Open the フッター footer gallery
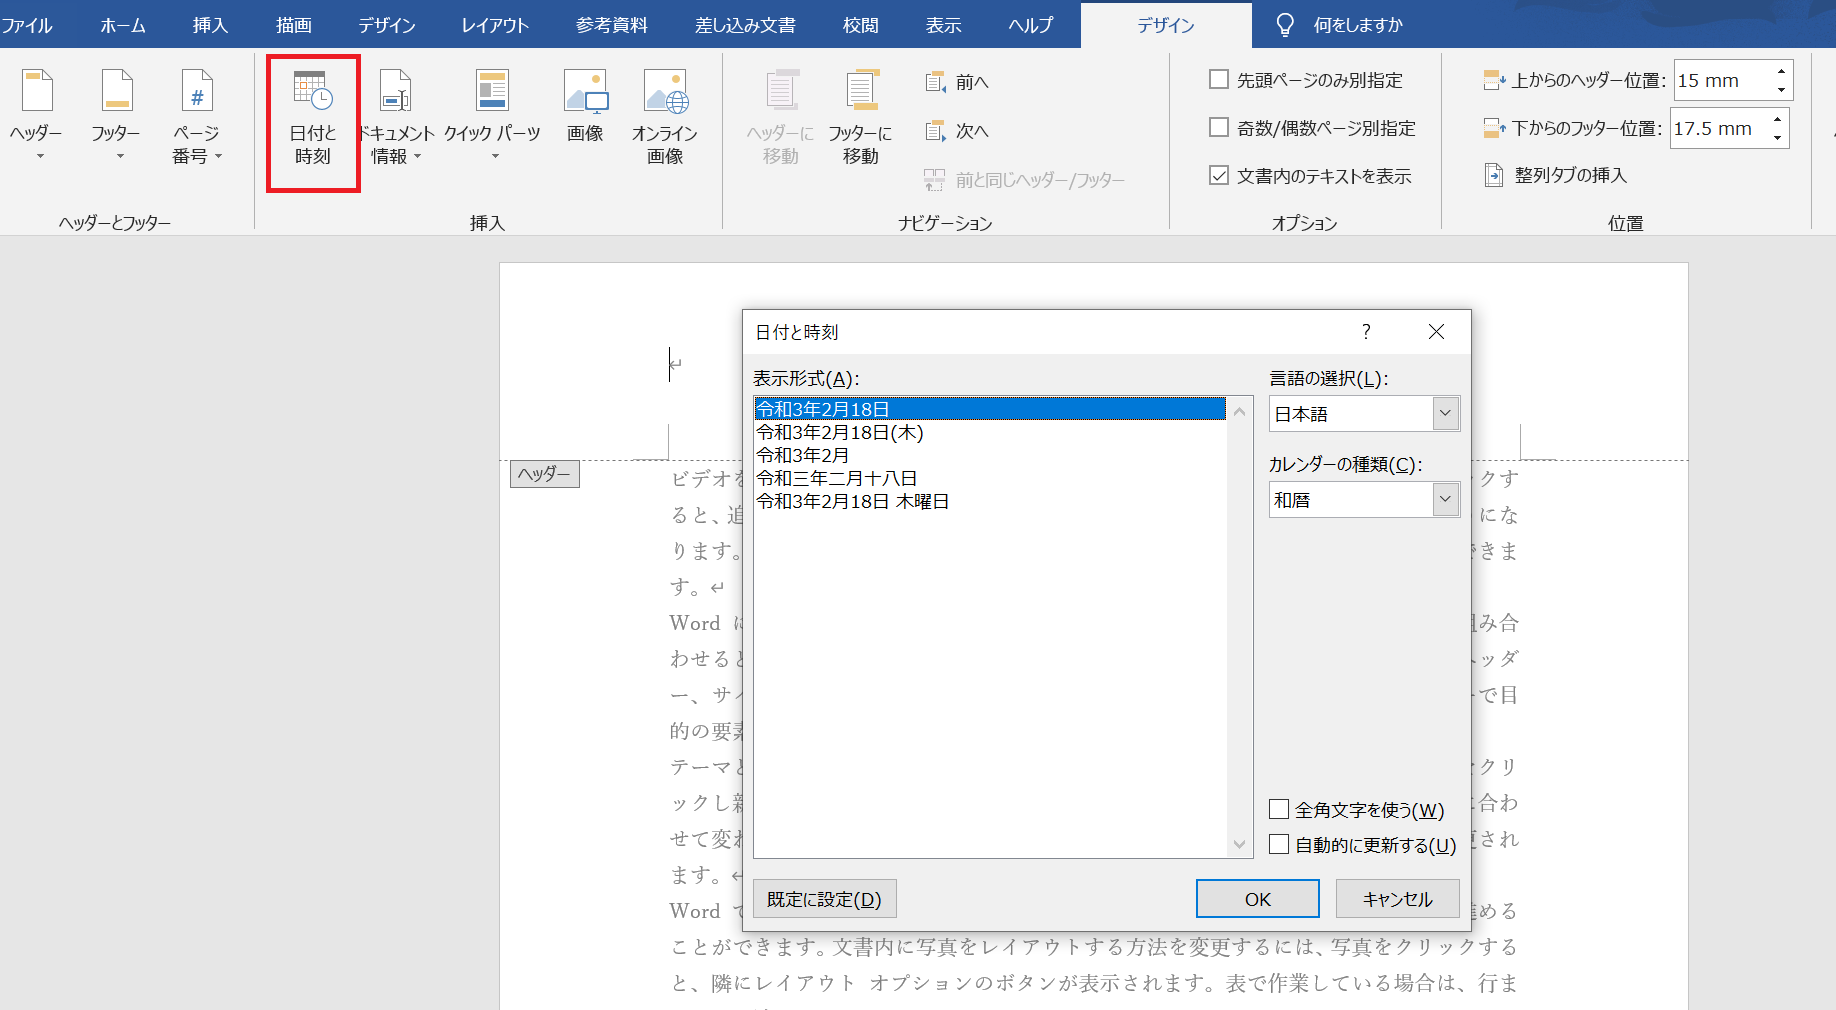 pyautogui.click(x=116, y=114)
